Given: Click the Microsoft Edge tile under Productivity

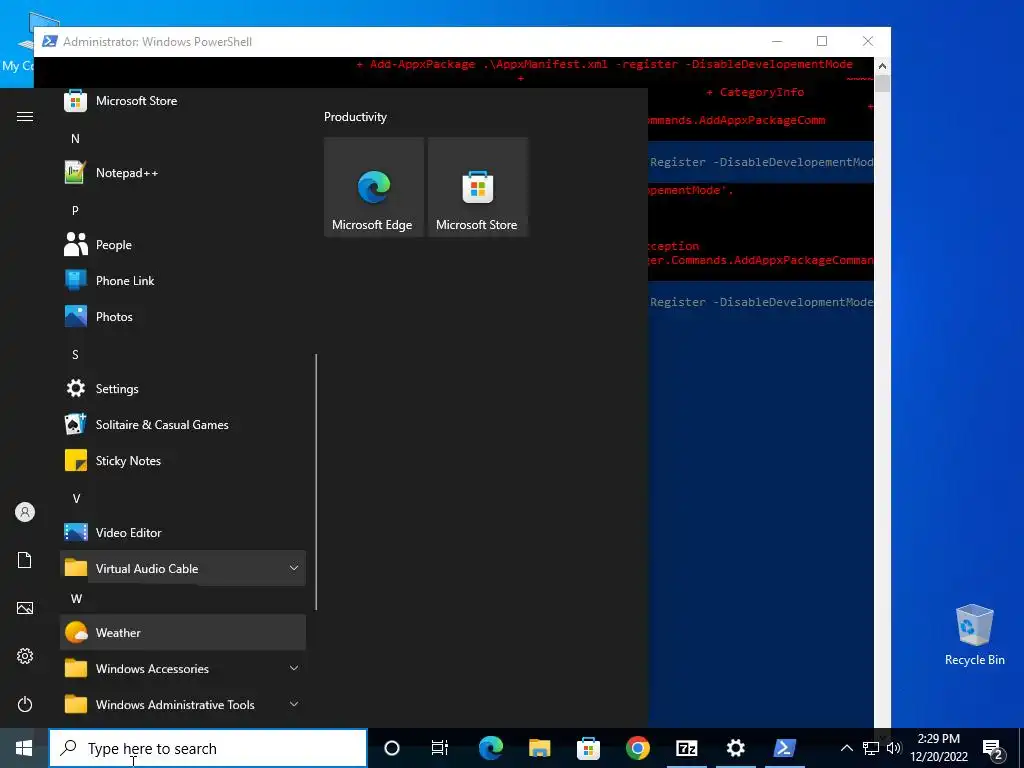Looking at the screenshot, I should point(374,187).
